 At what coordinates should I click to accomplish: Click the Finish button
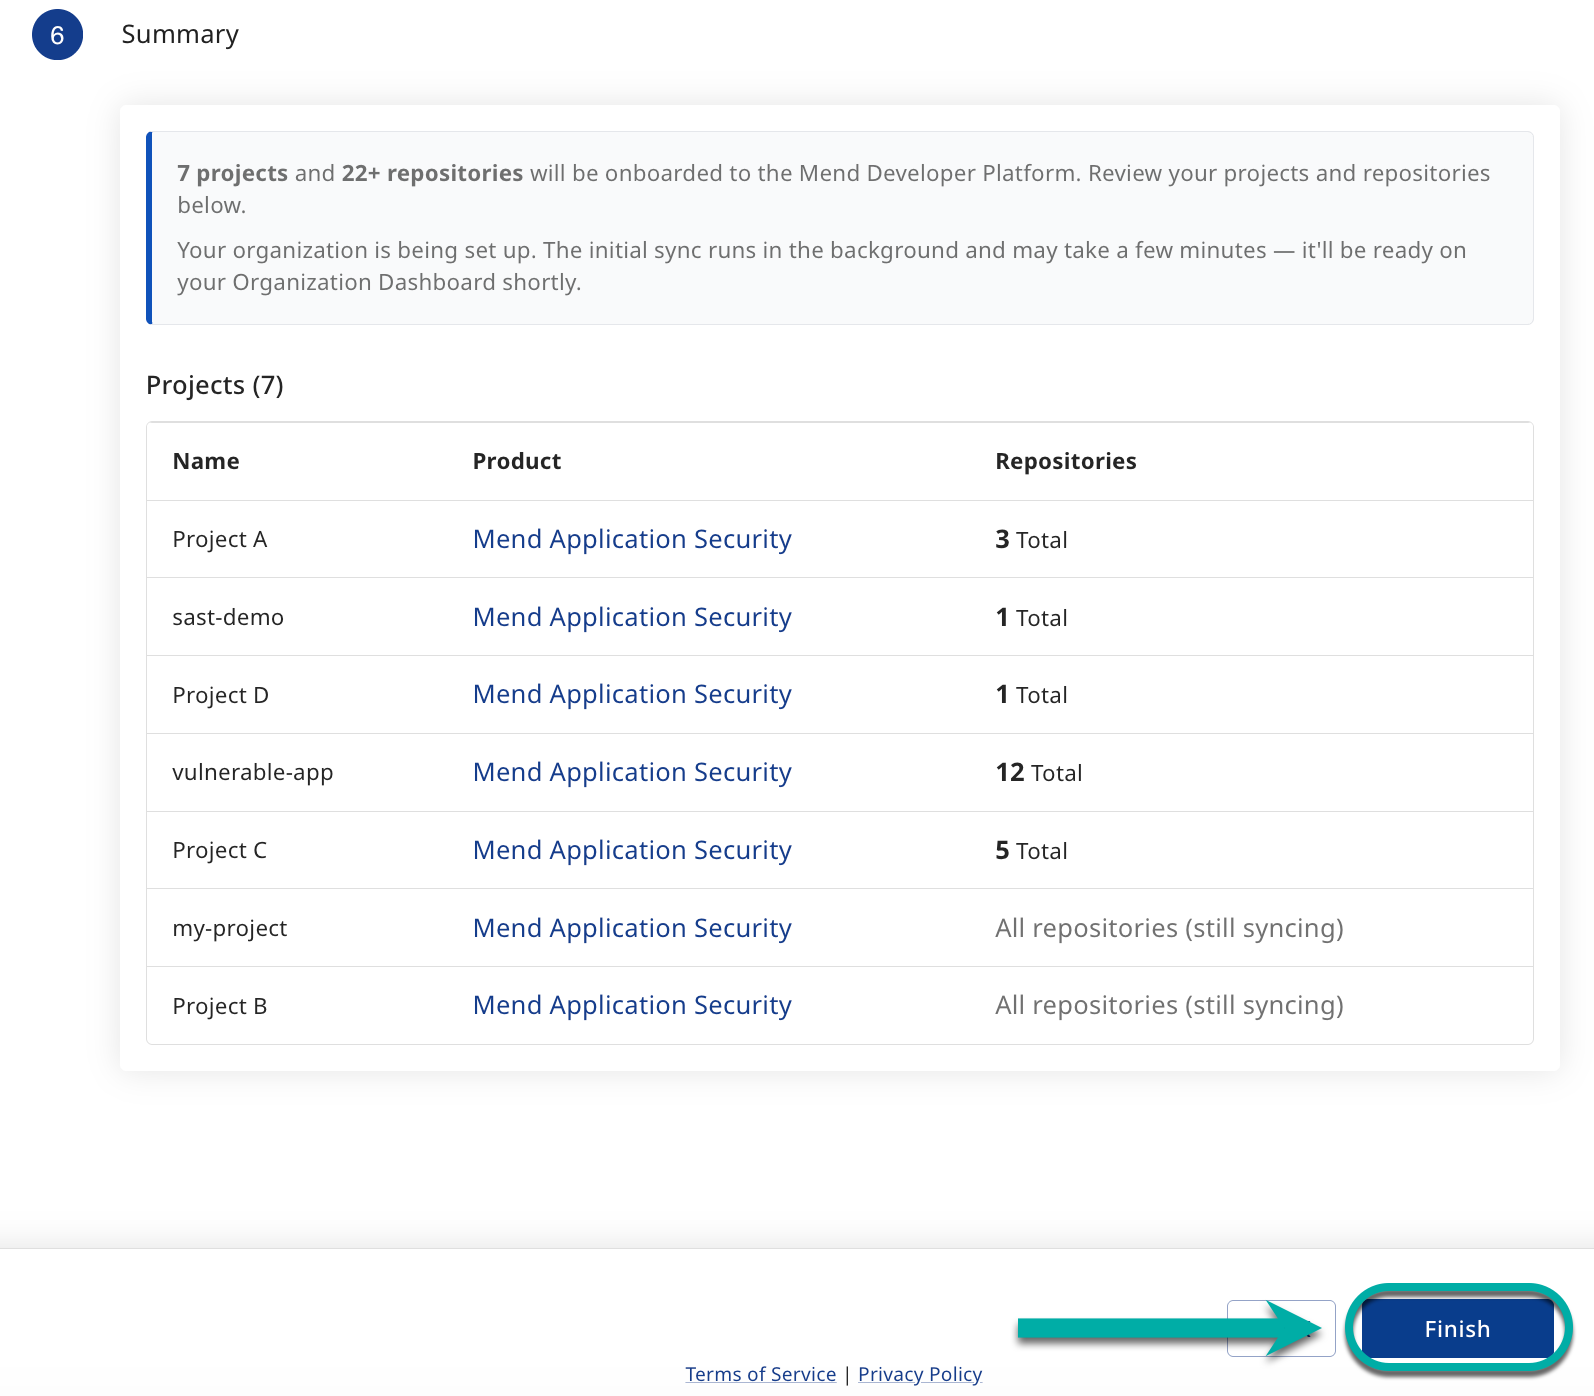coord(1457,1328)
